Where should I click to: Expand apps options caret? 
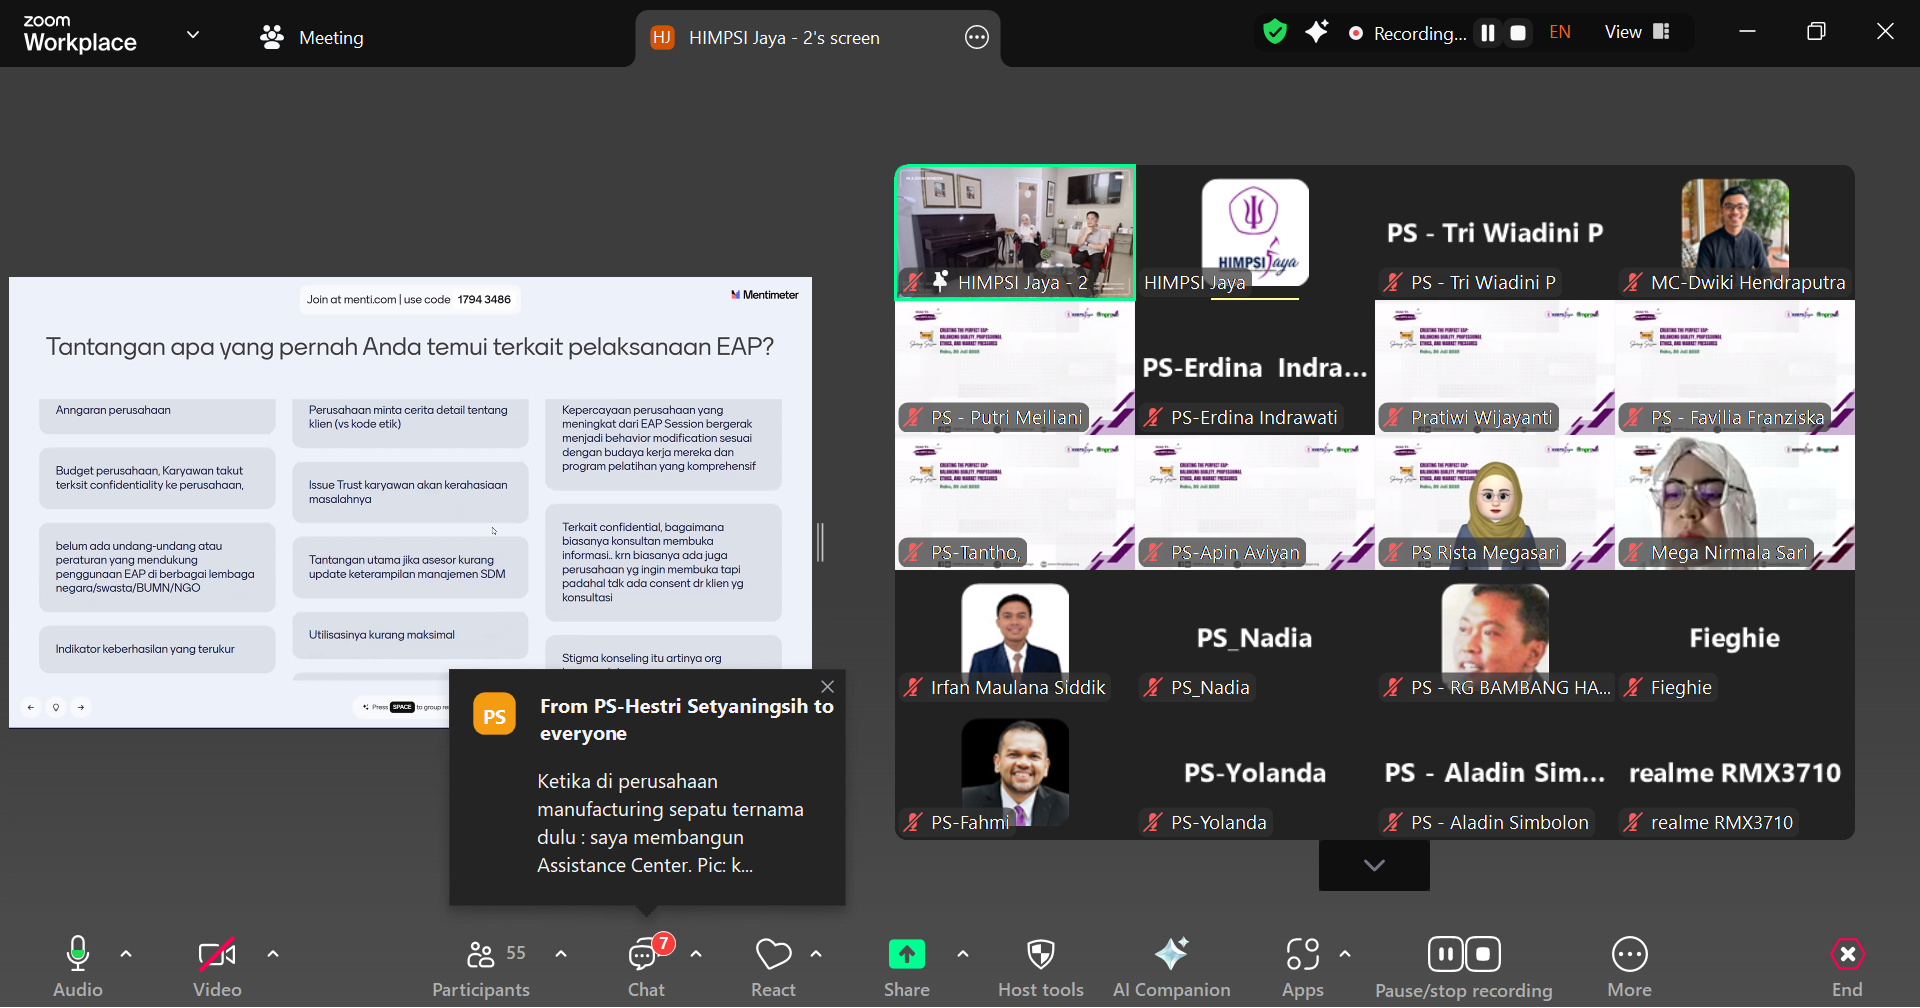pos(1345,954)
